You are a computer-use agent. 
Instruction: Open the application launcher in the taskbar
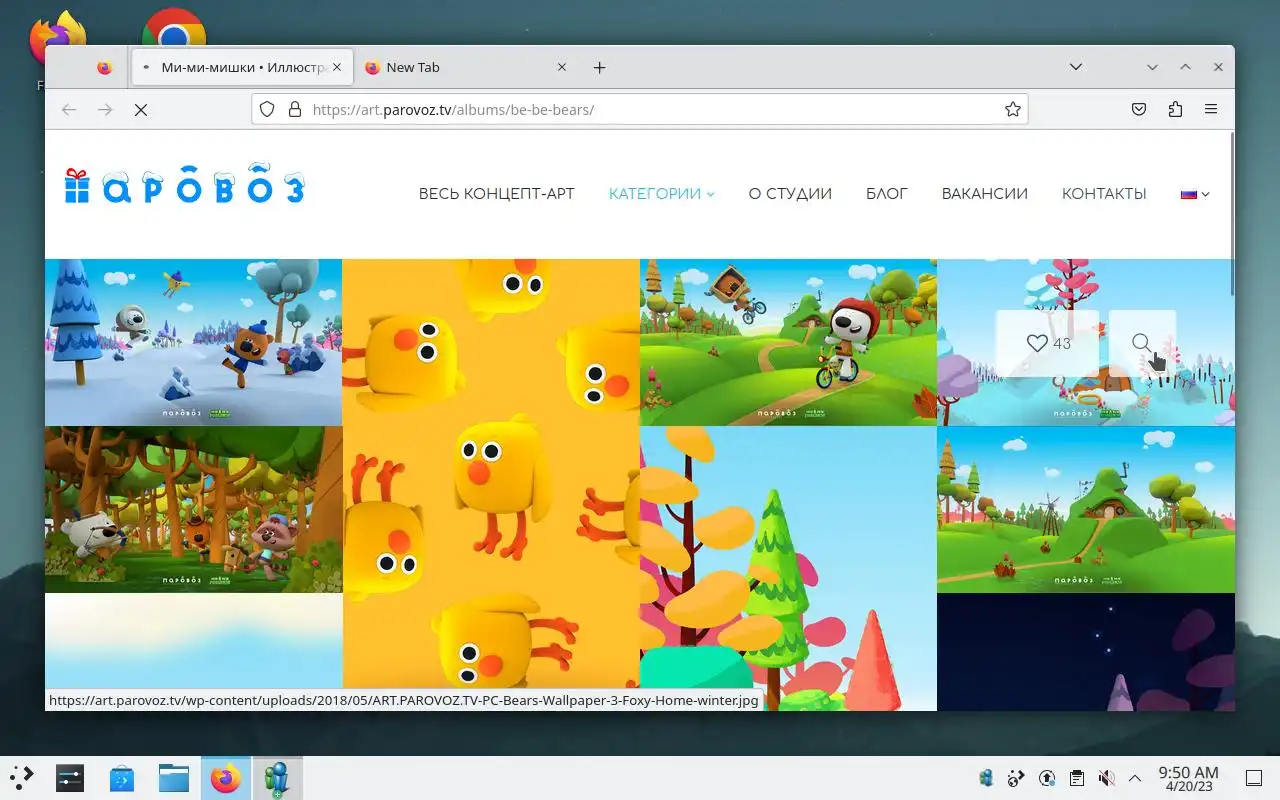[x=22, y=777]
